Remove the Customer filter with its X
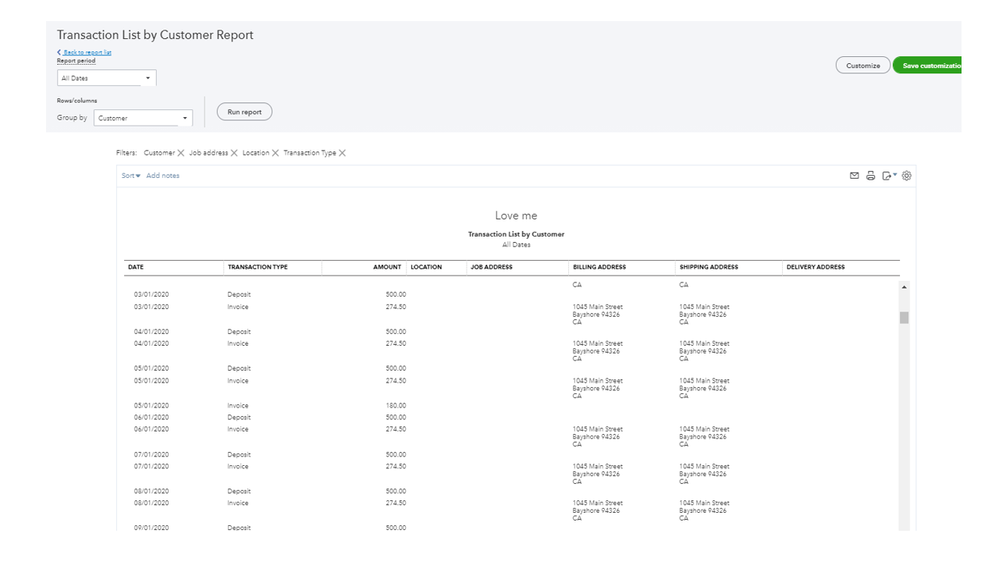The width and height of the screenshot is (999, 562). 181,153
